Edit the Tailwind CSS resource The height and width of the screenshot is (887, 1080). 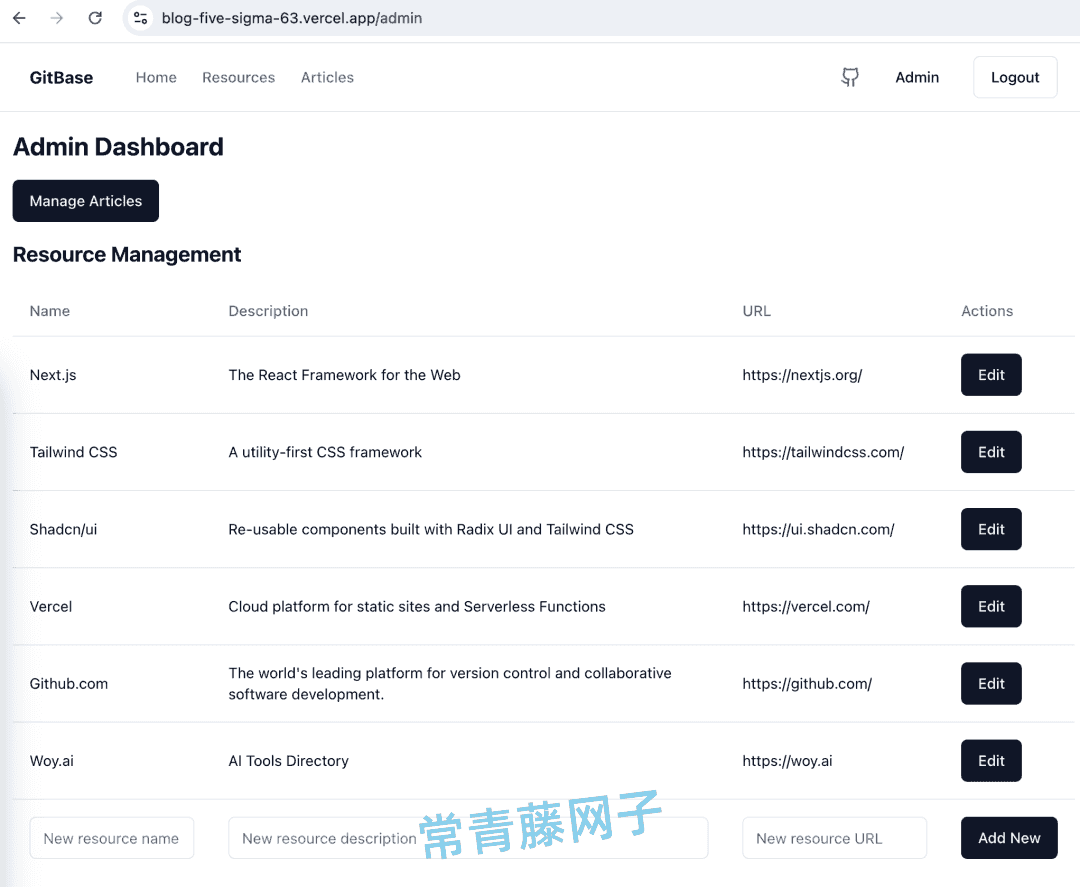click(991, 452)
